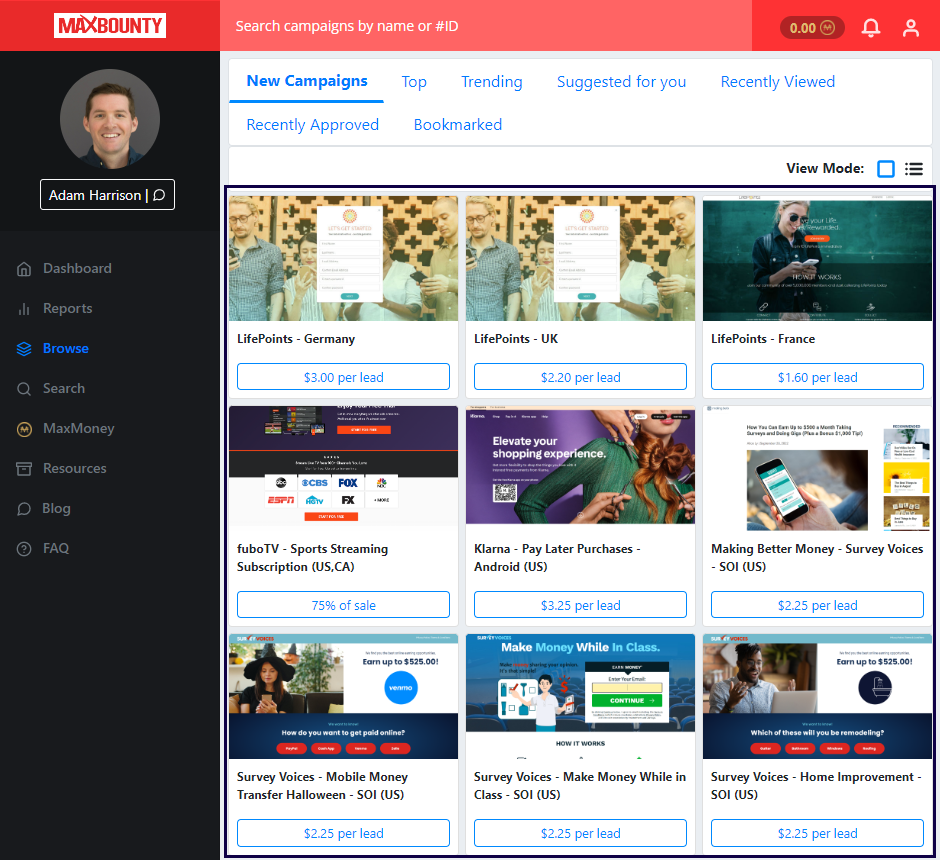This screenshot has height=860, width=940.
Task: Switch to list view mode
Action: pos(913,168)
